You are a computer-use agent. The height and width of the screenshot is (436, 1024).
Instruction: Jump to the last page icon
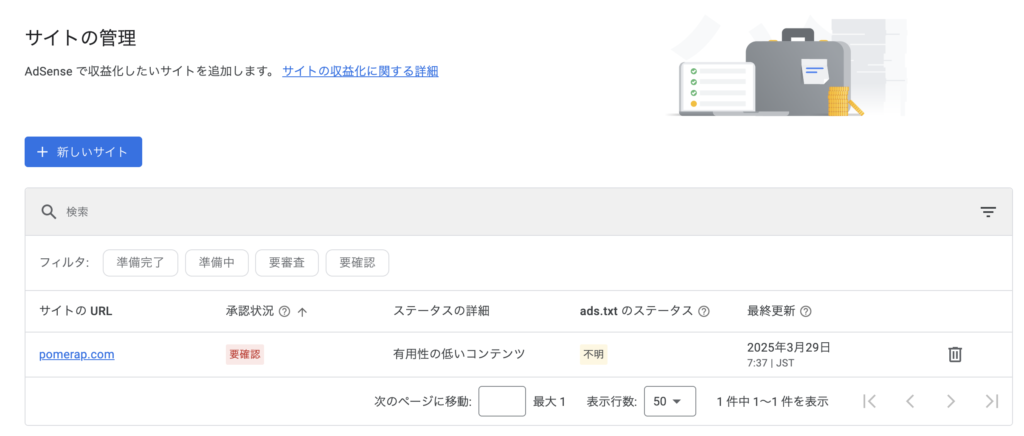click(992, 401)
